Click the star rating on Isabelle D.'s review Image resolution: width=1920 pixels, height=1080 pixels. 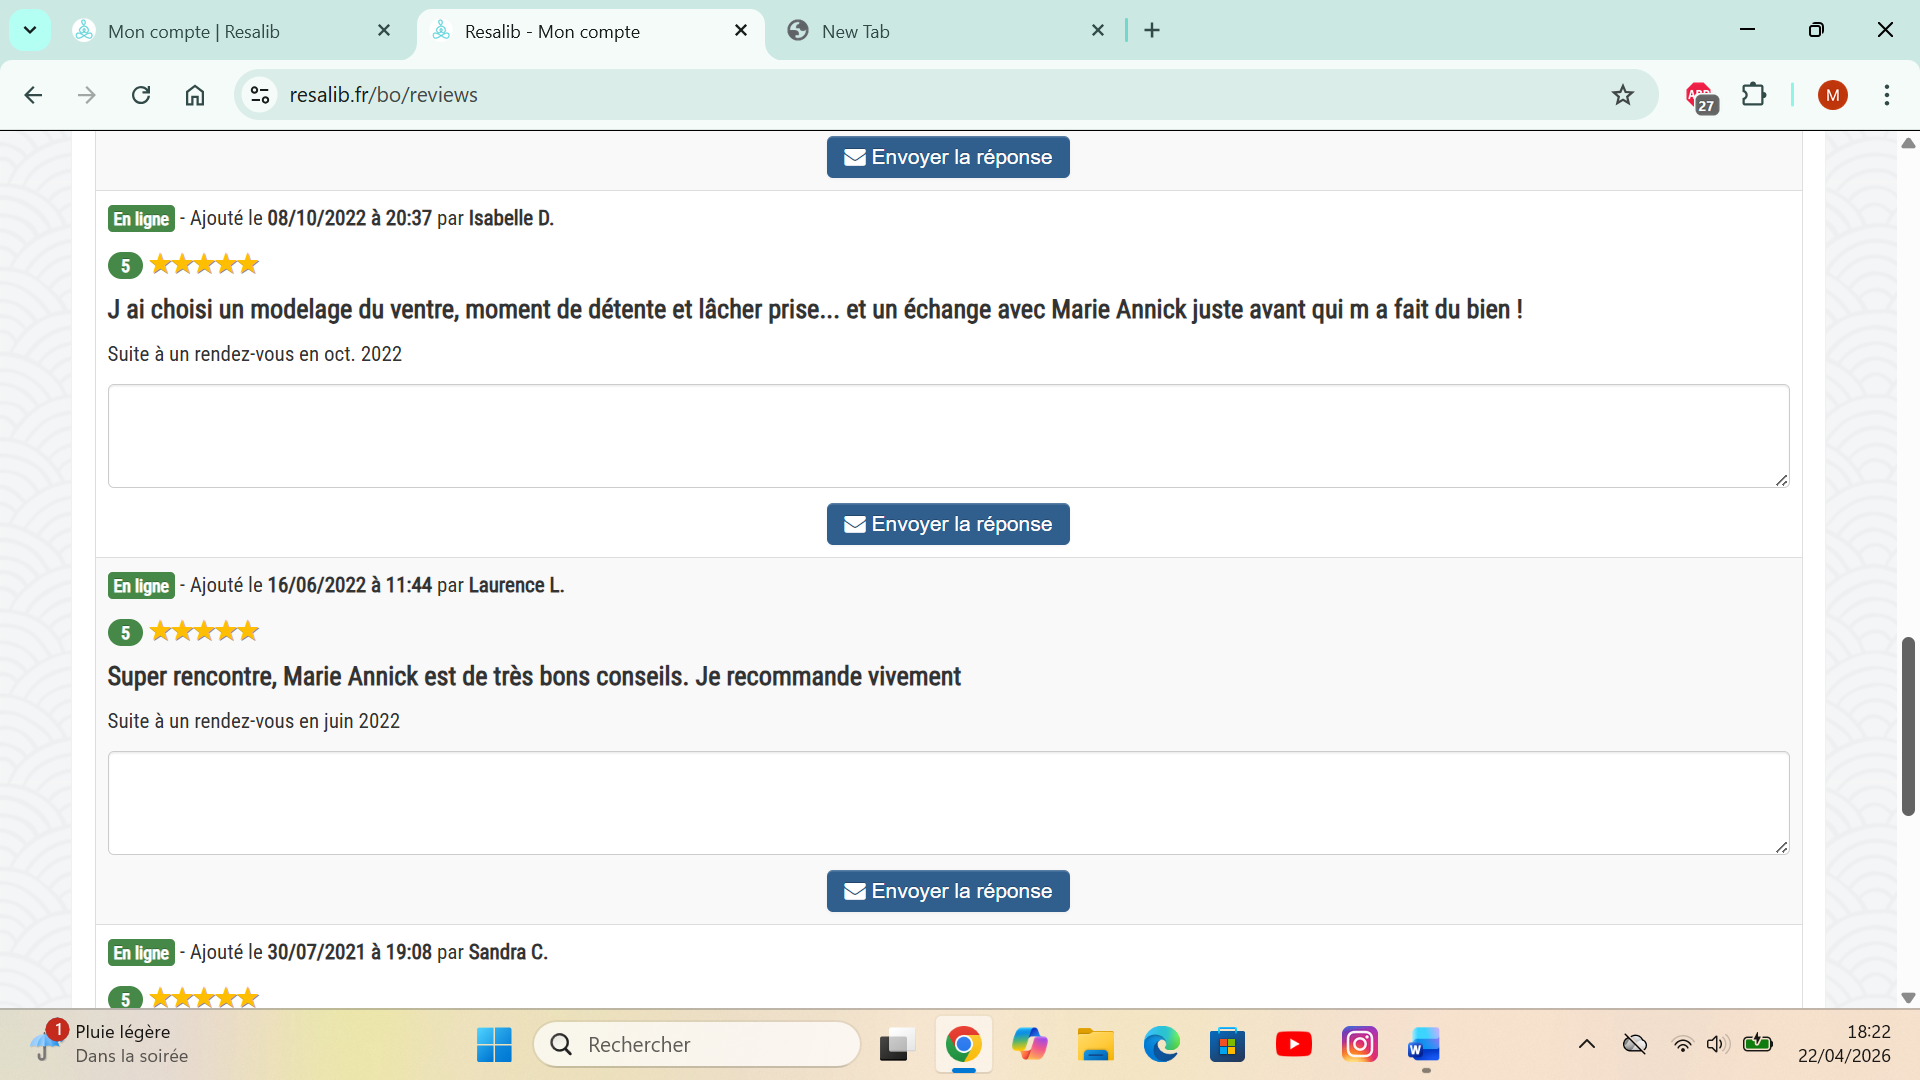pyautogui.click(x=204, y=264)
